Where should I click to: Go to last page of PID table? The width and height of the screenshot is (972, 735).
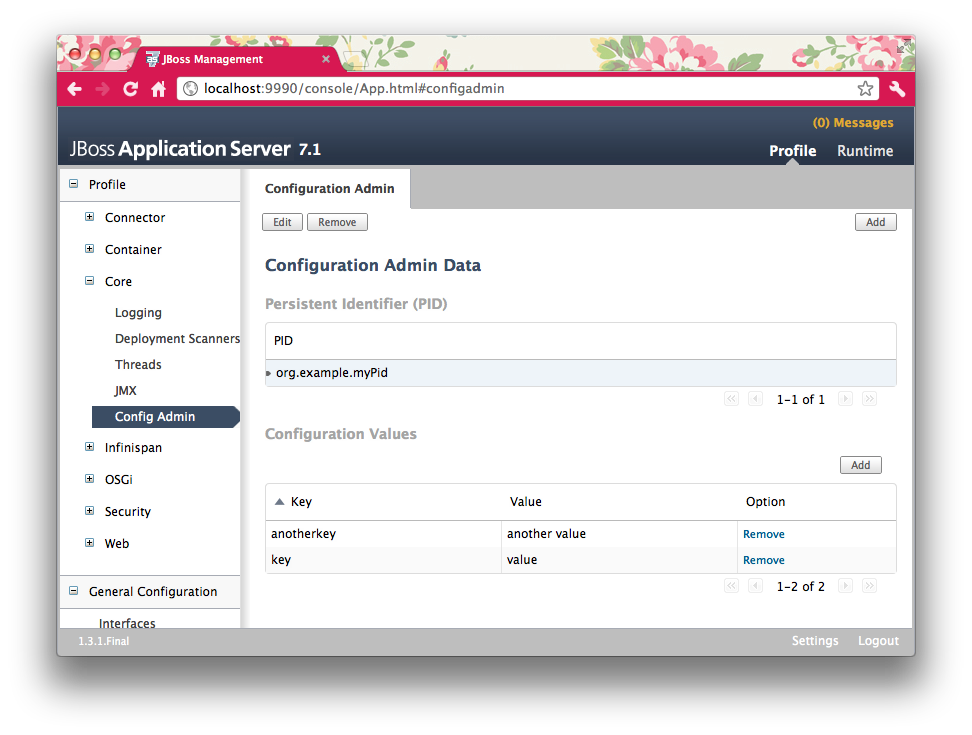point(870,398)
